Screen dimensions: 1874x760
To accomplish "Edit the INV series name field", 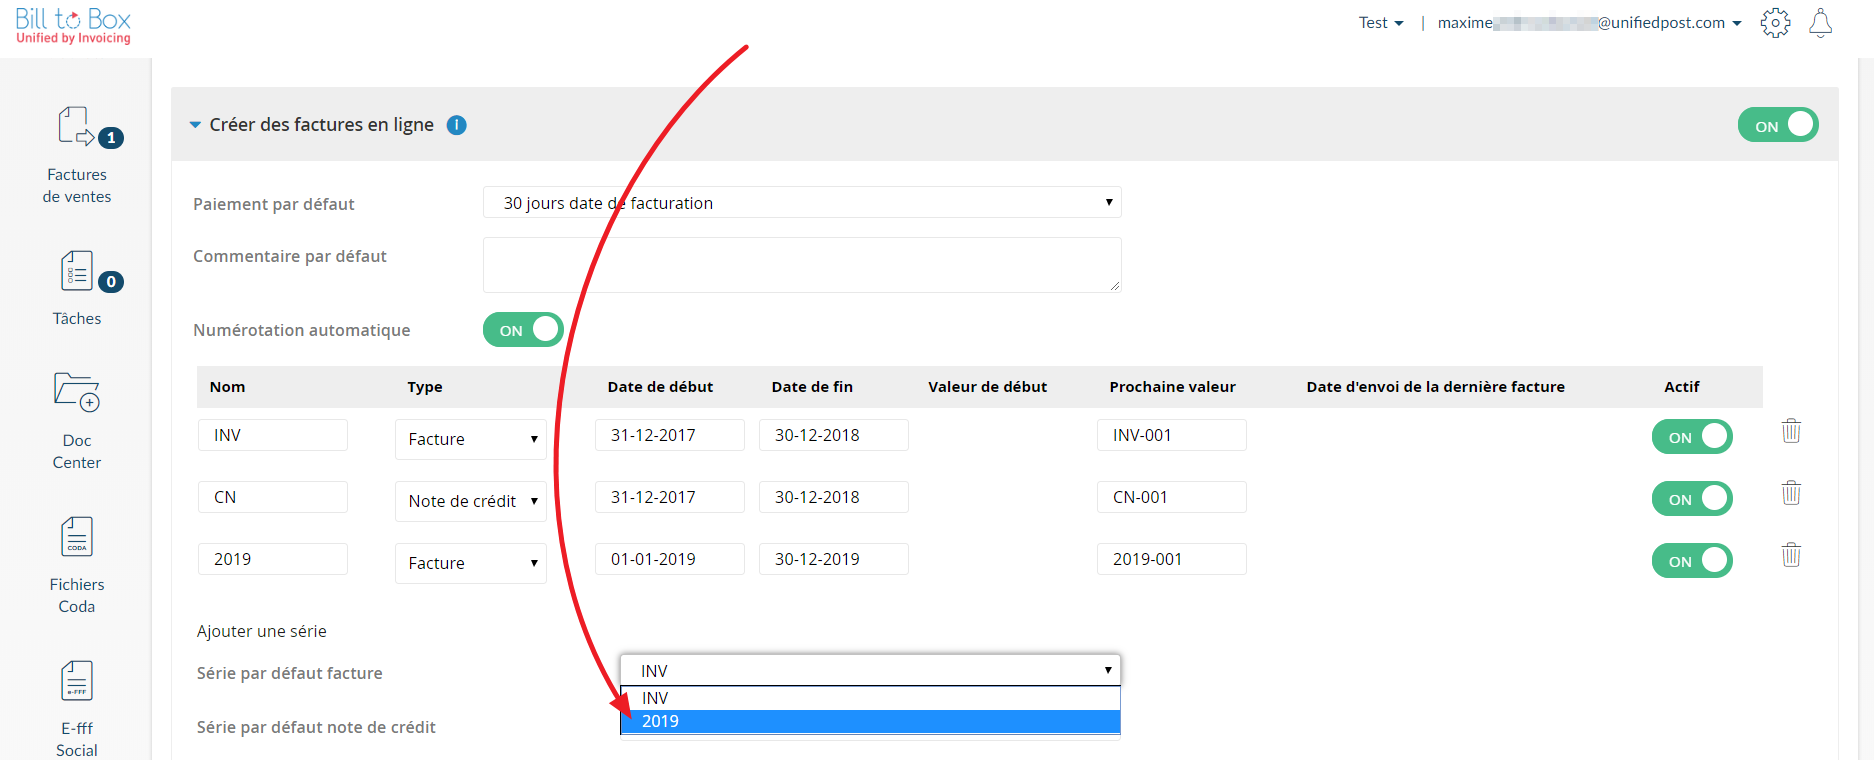I will click(x=273, y=435).
